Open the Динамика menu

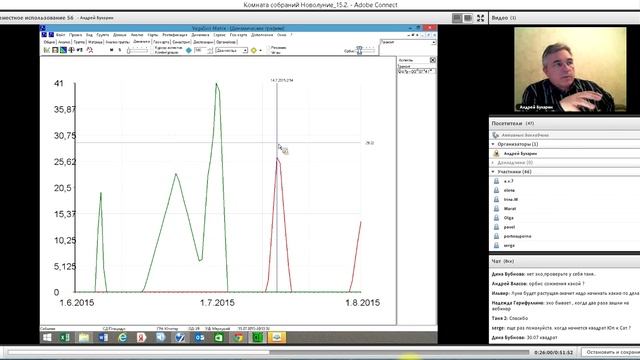tap(200, 35)
